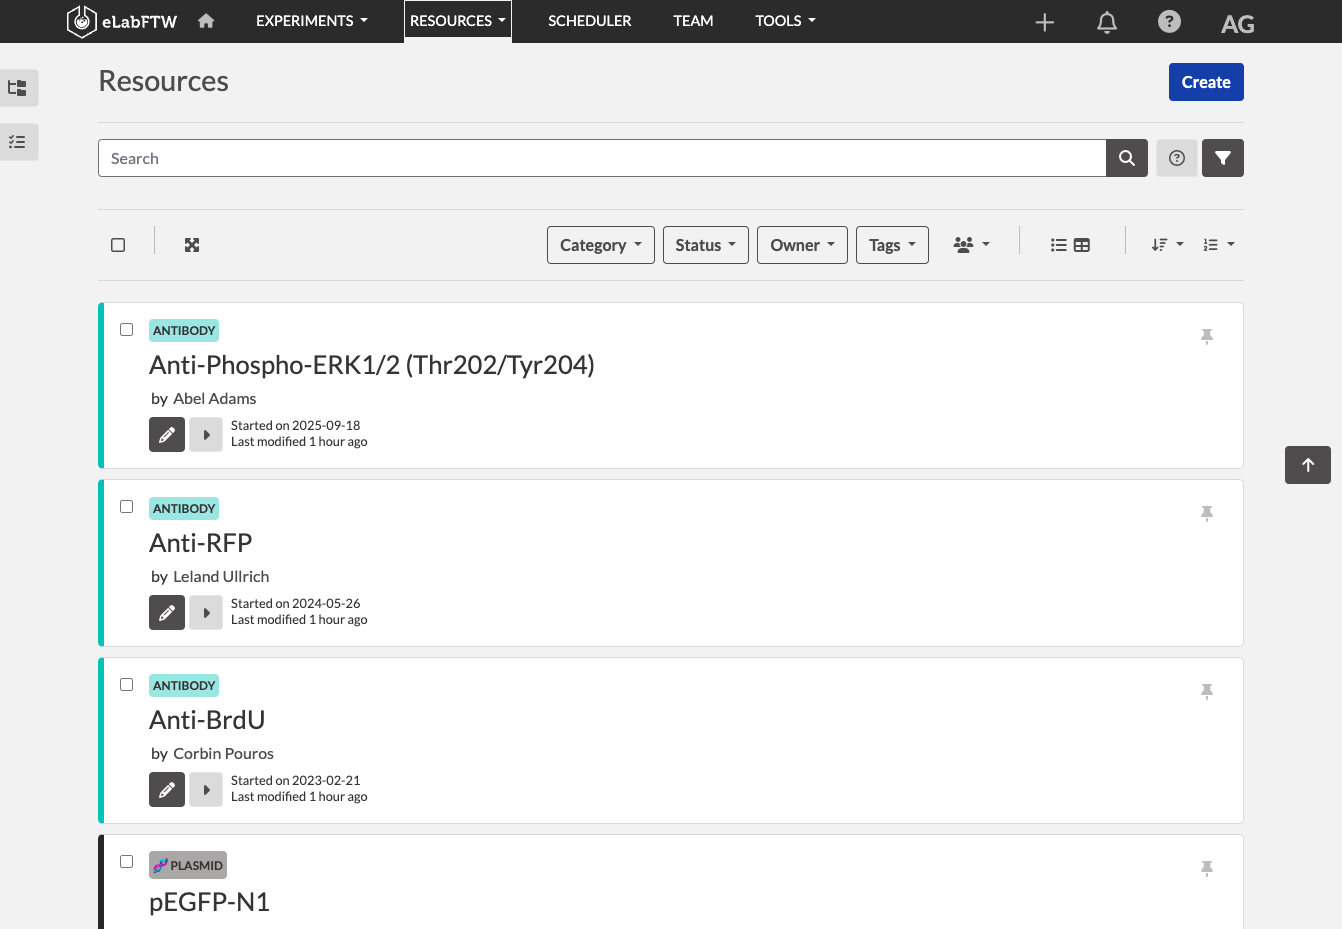Toggle the select-all checkbox
The image size is (1342, 929).
pyautogui.click(x=118, y=245)
